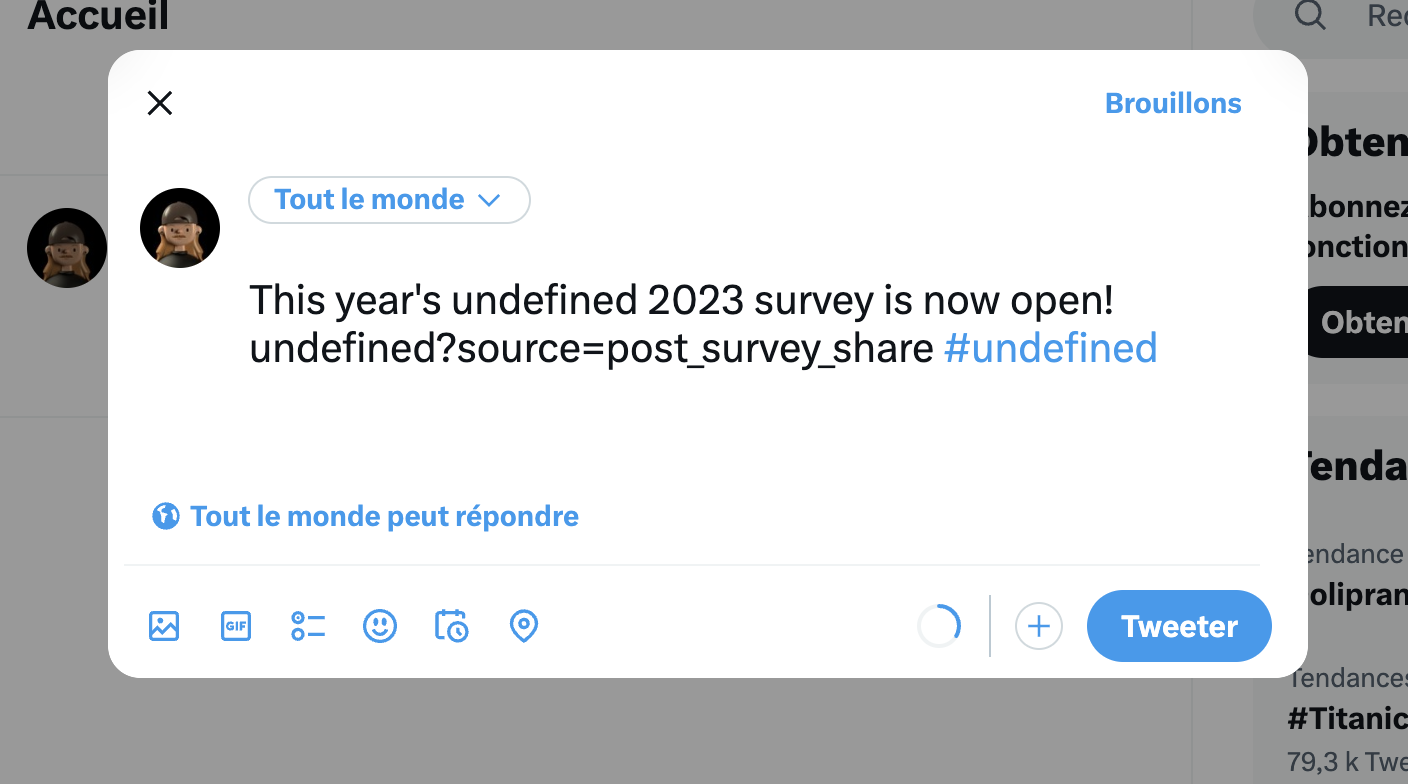Tag a location in the tweet

(523, 626)
